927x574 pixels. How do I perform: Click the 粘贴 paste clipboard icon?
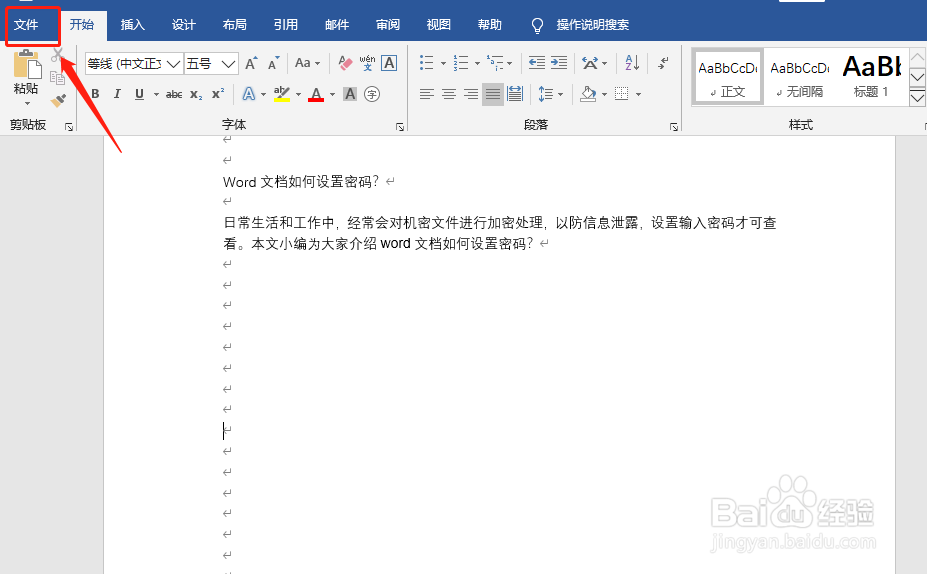point(27,64)
